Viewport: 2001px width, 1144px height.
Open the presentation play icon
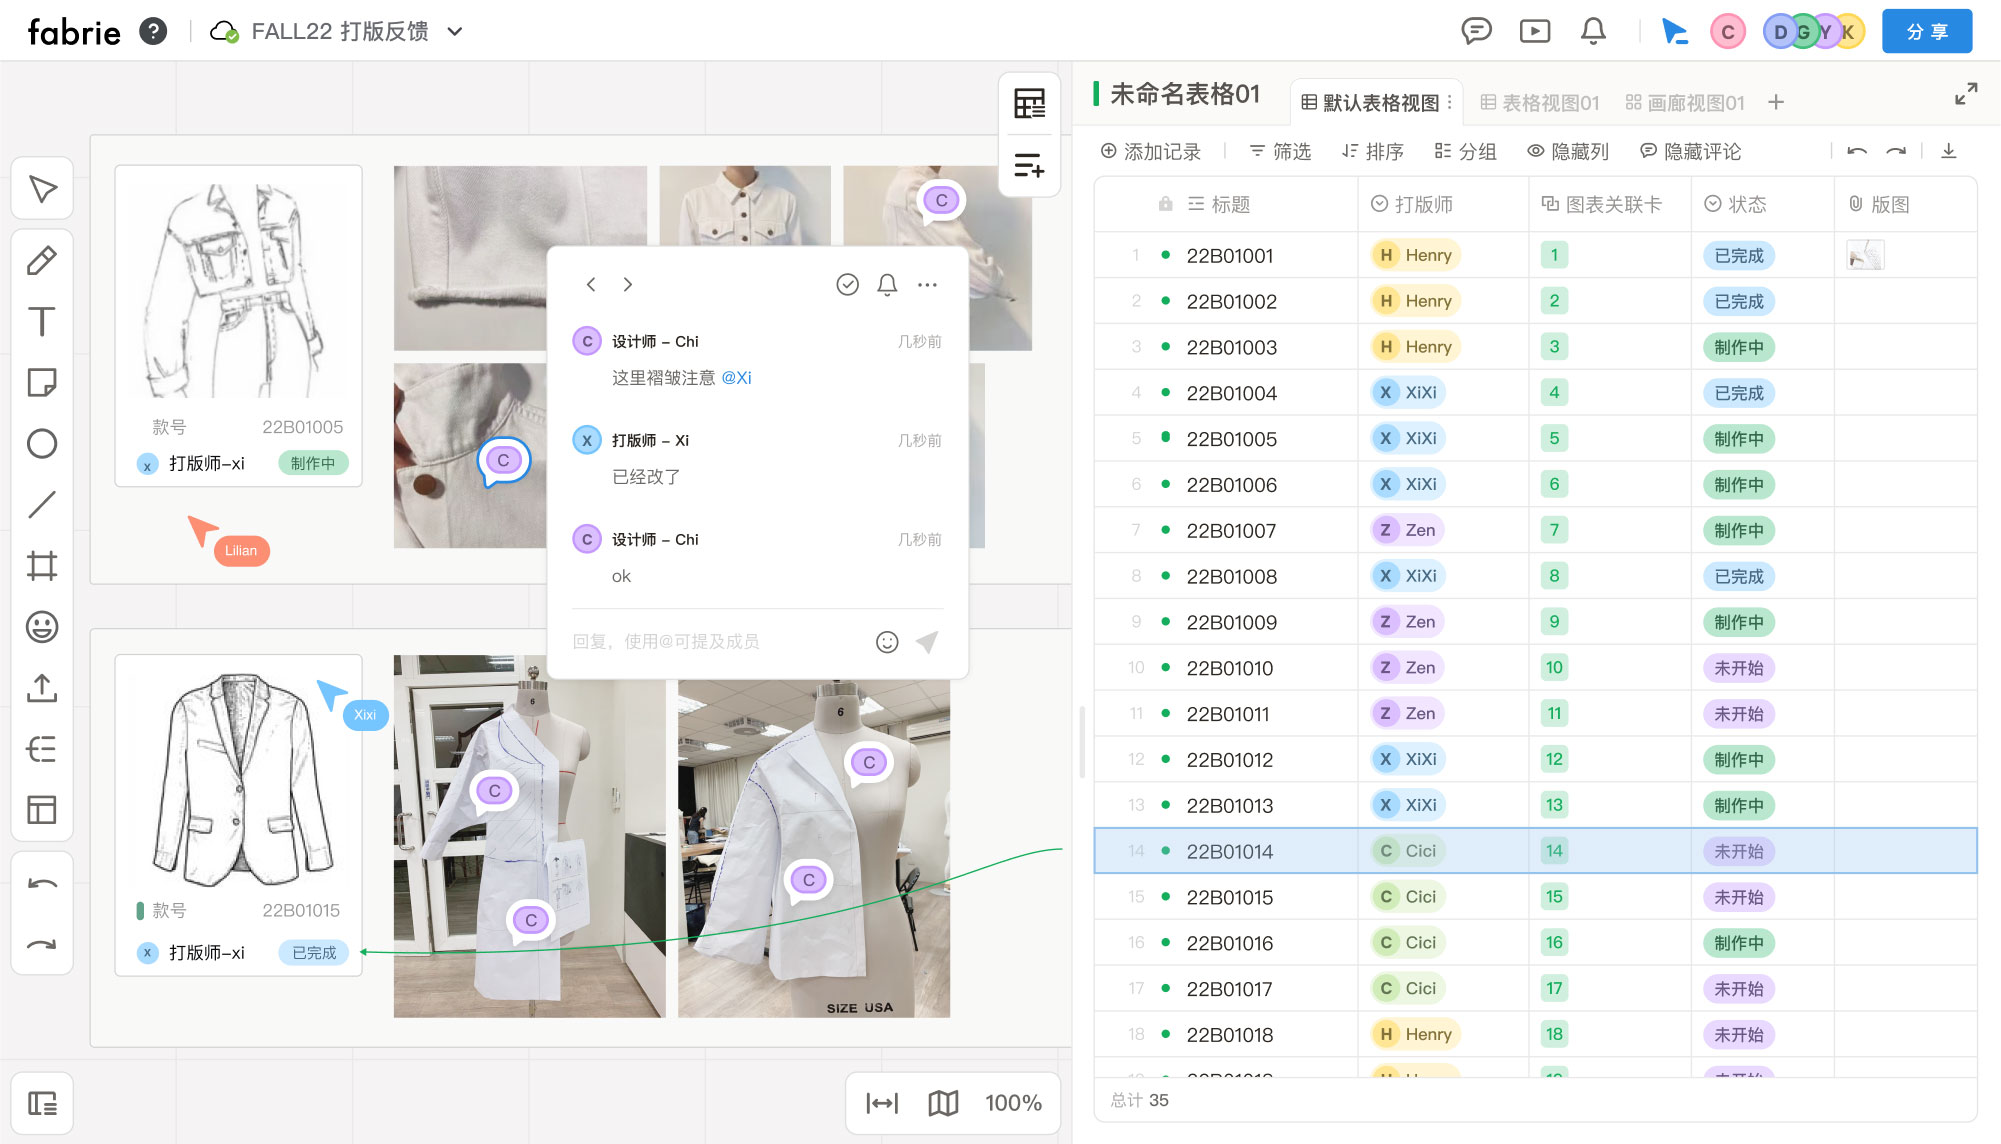click(x=1534, y=31)
